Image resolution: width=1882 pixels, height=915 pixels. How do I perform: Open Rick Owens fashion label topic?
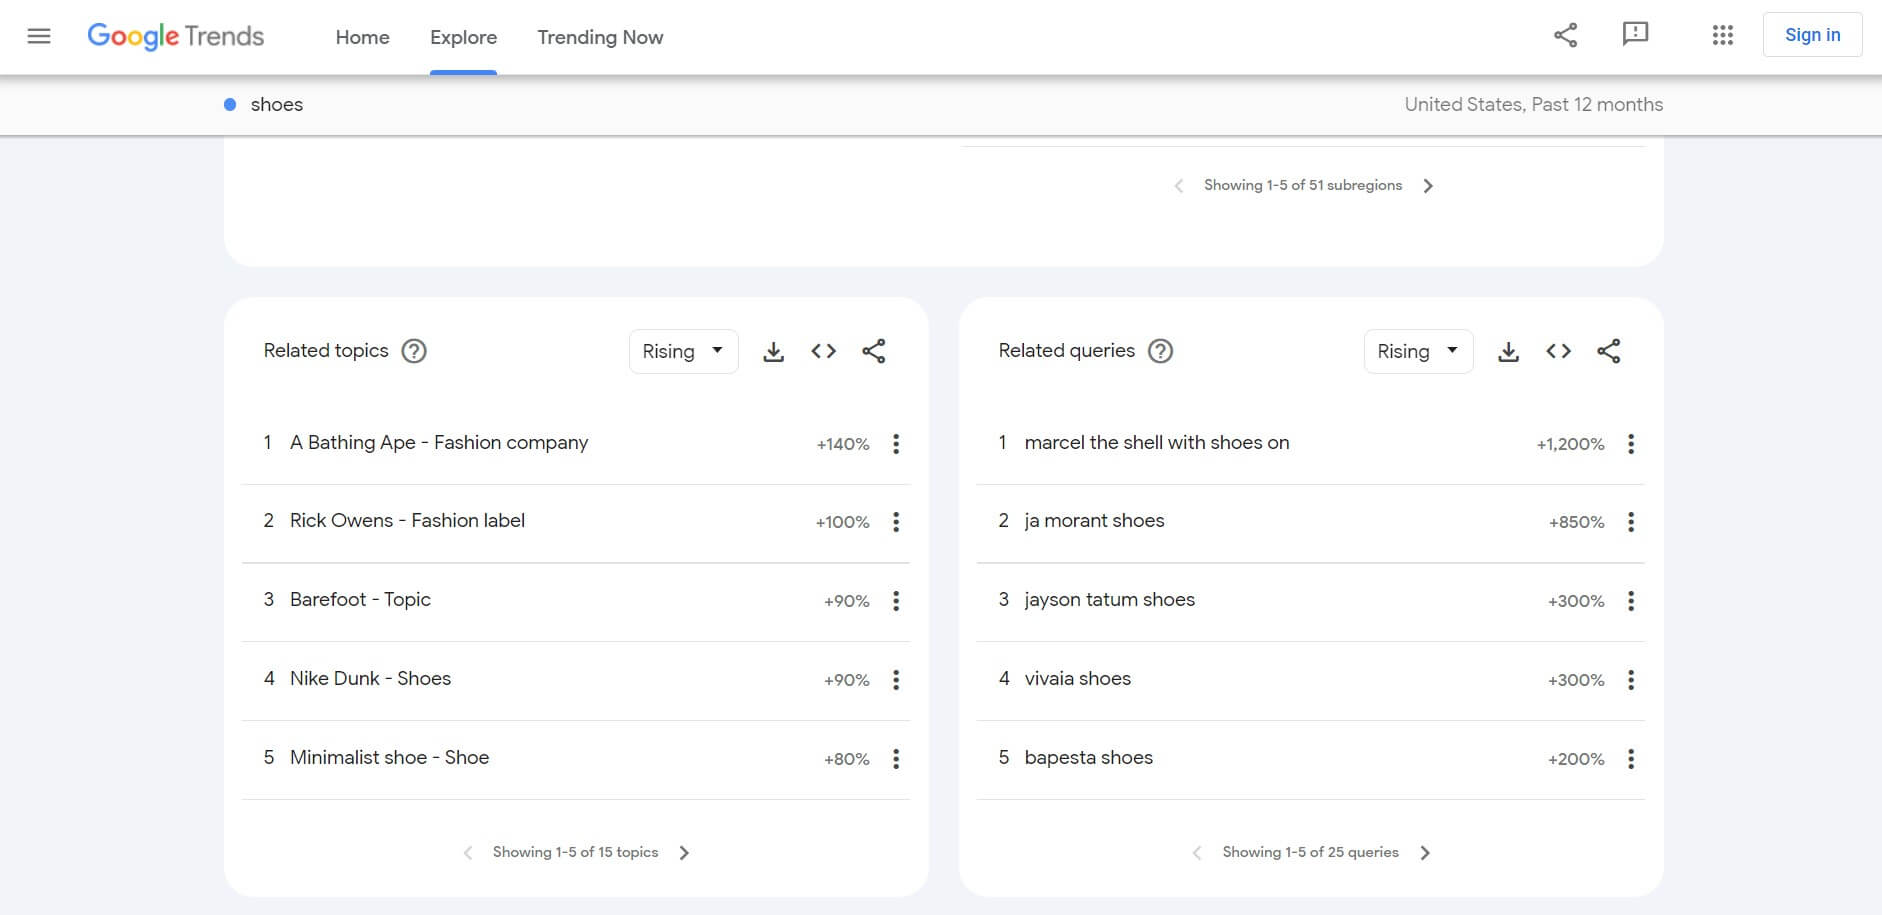(x=407, y=520)
